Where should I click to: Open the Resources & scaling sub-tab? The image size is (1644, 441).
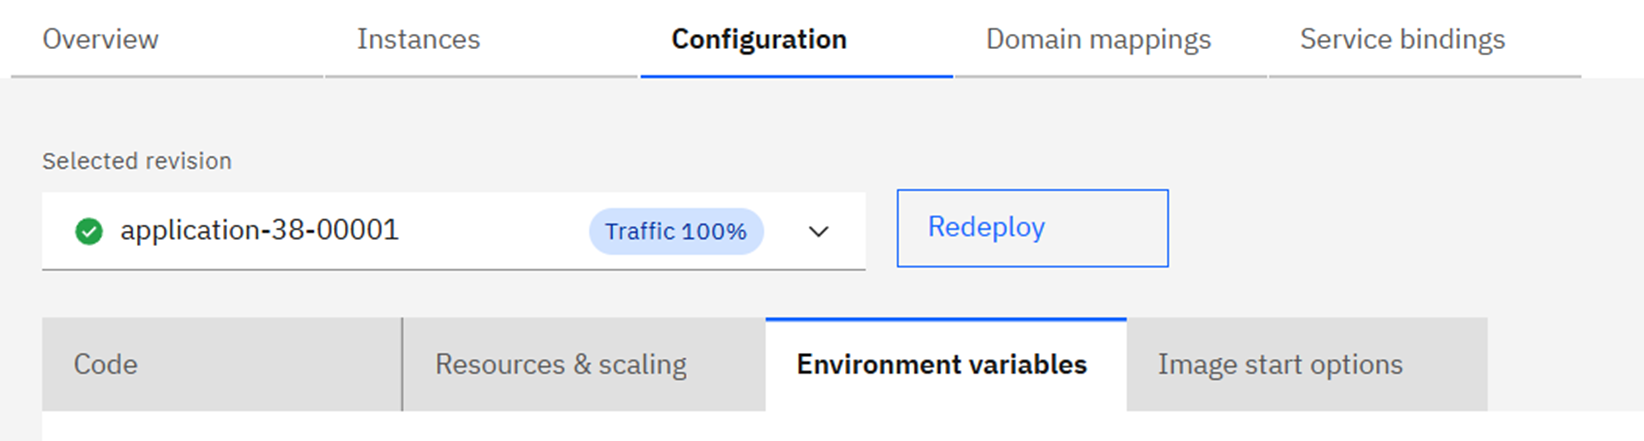point(560,364)
